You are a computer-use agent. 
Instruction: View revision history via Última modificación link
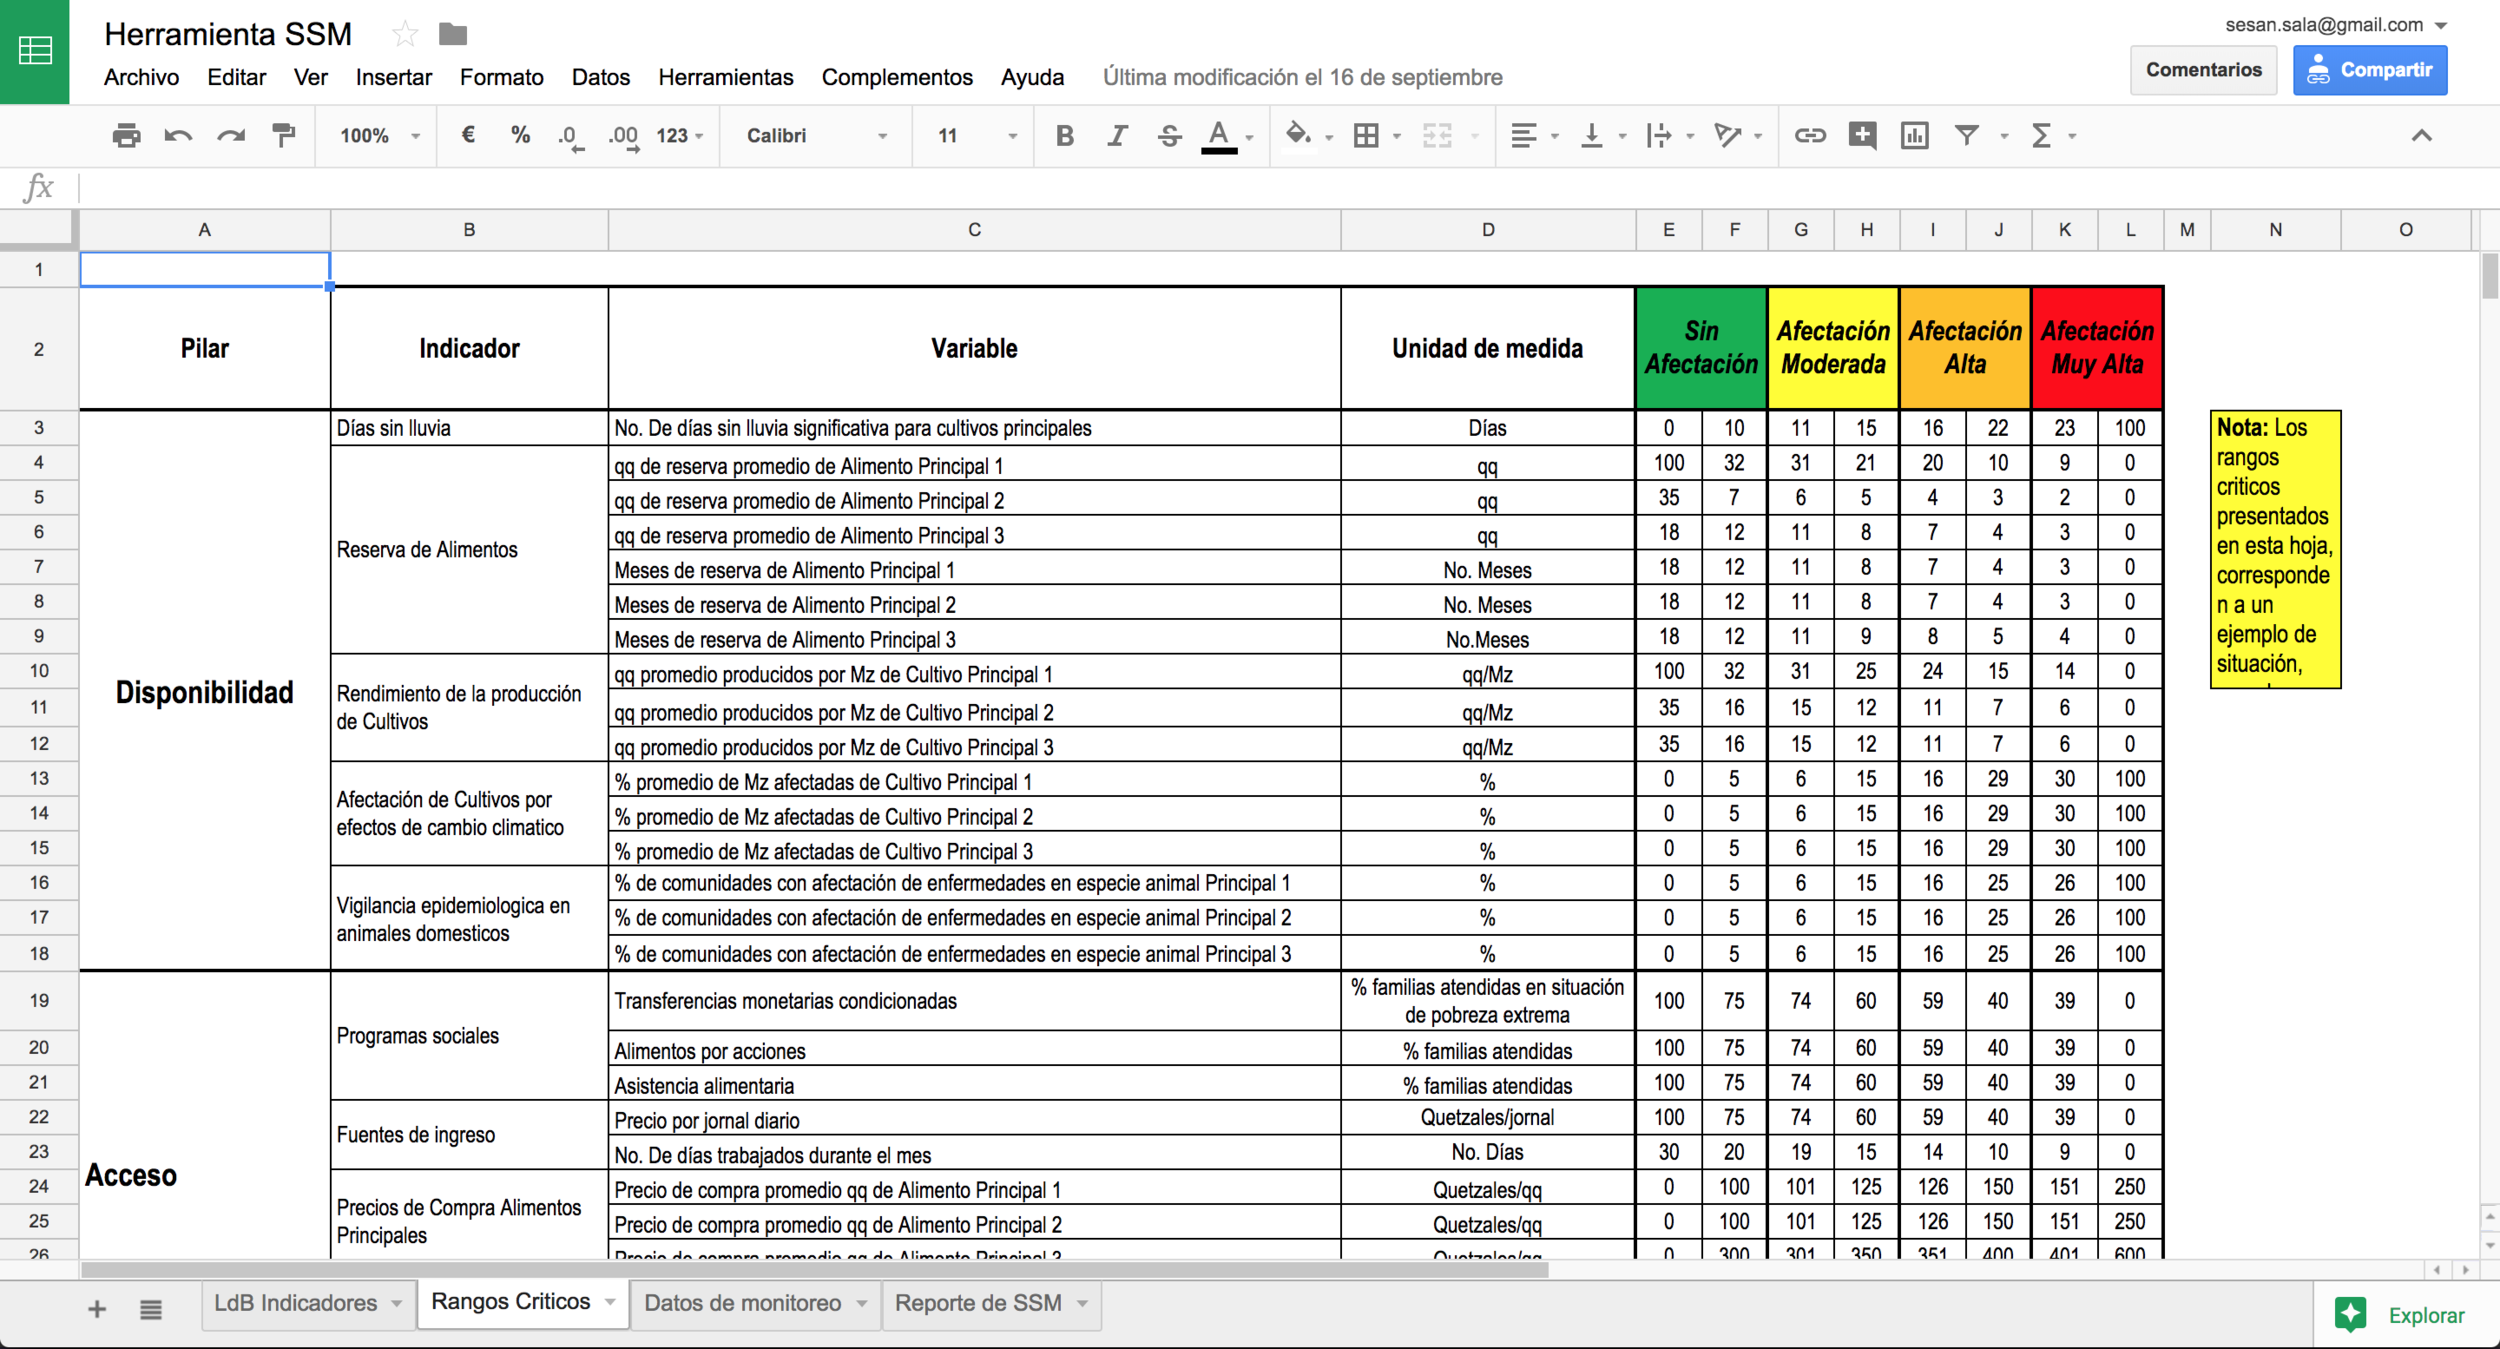click(1302, 77)
